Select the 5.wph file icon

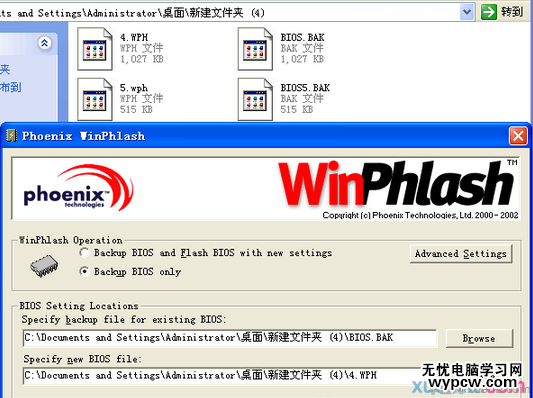[94, 100]
